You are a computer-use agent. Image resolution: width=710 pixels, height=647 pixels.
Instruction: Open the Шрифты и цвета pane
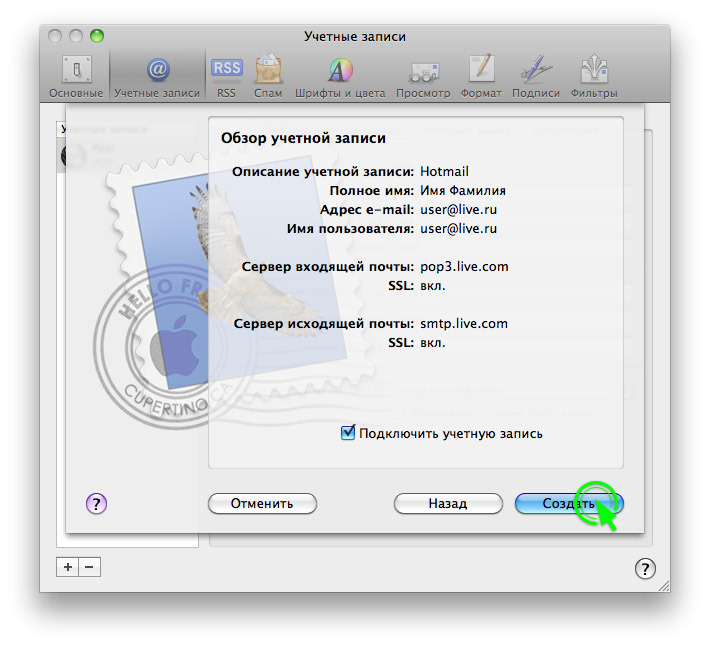click(339, 75)
